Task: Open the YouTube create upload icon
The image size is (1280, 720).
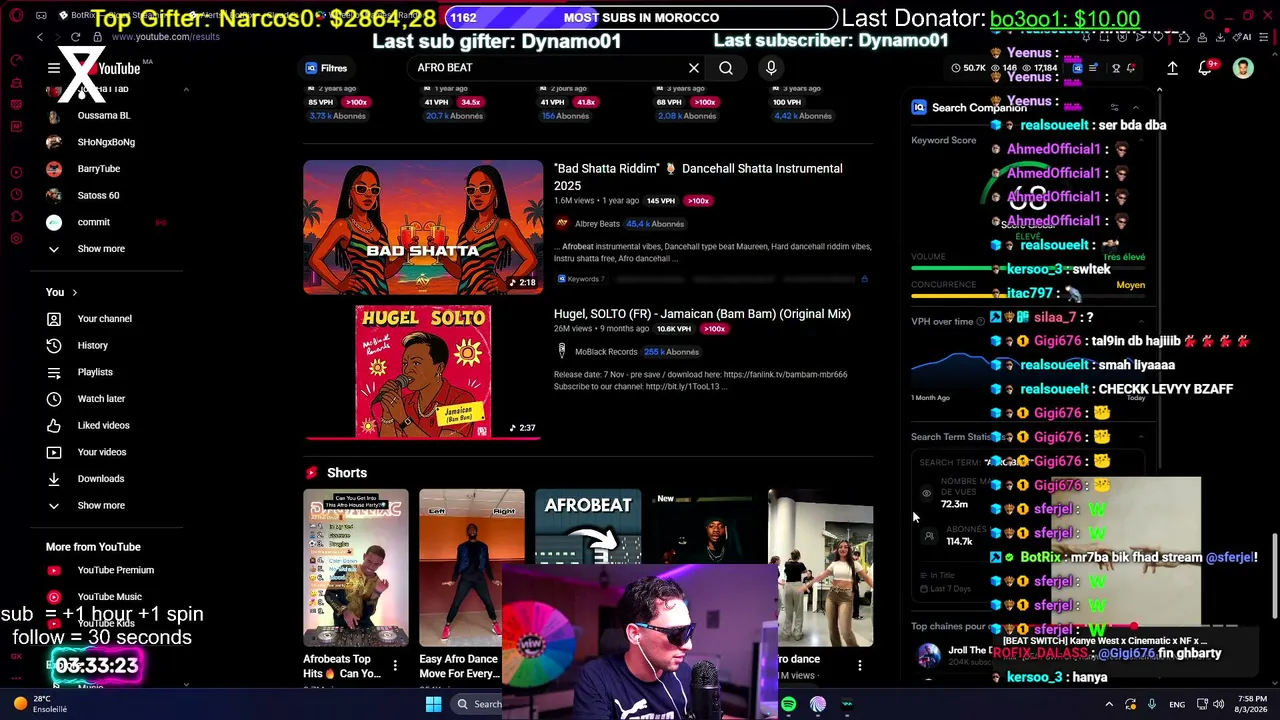Action: click(x=1172, y=68)
